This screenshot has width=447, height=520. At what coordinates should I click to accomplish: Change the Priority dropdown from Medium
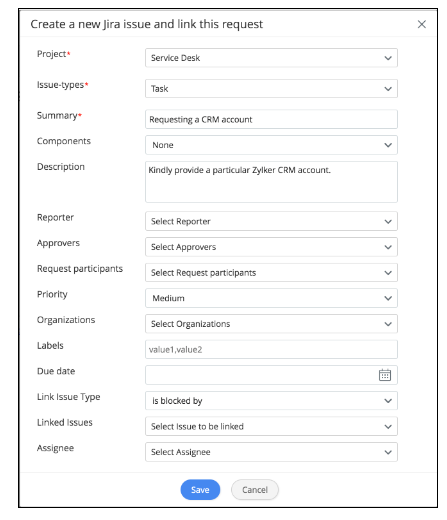click(271, 298)
